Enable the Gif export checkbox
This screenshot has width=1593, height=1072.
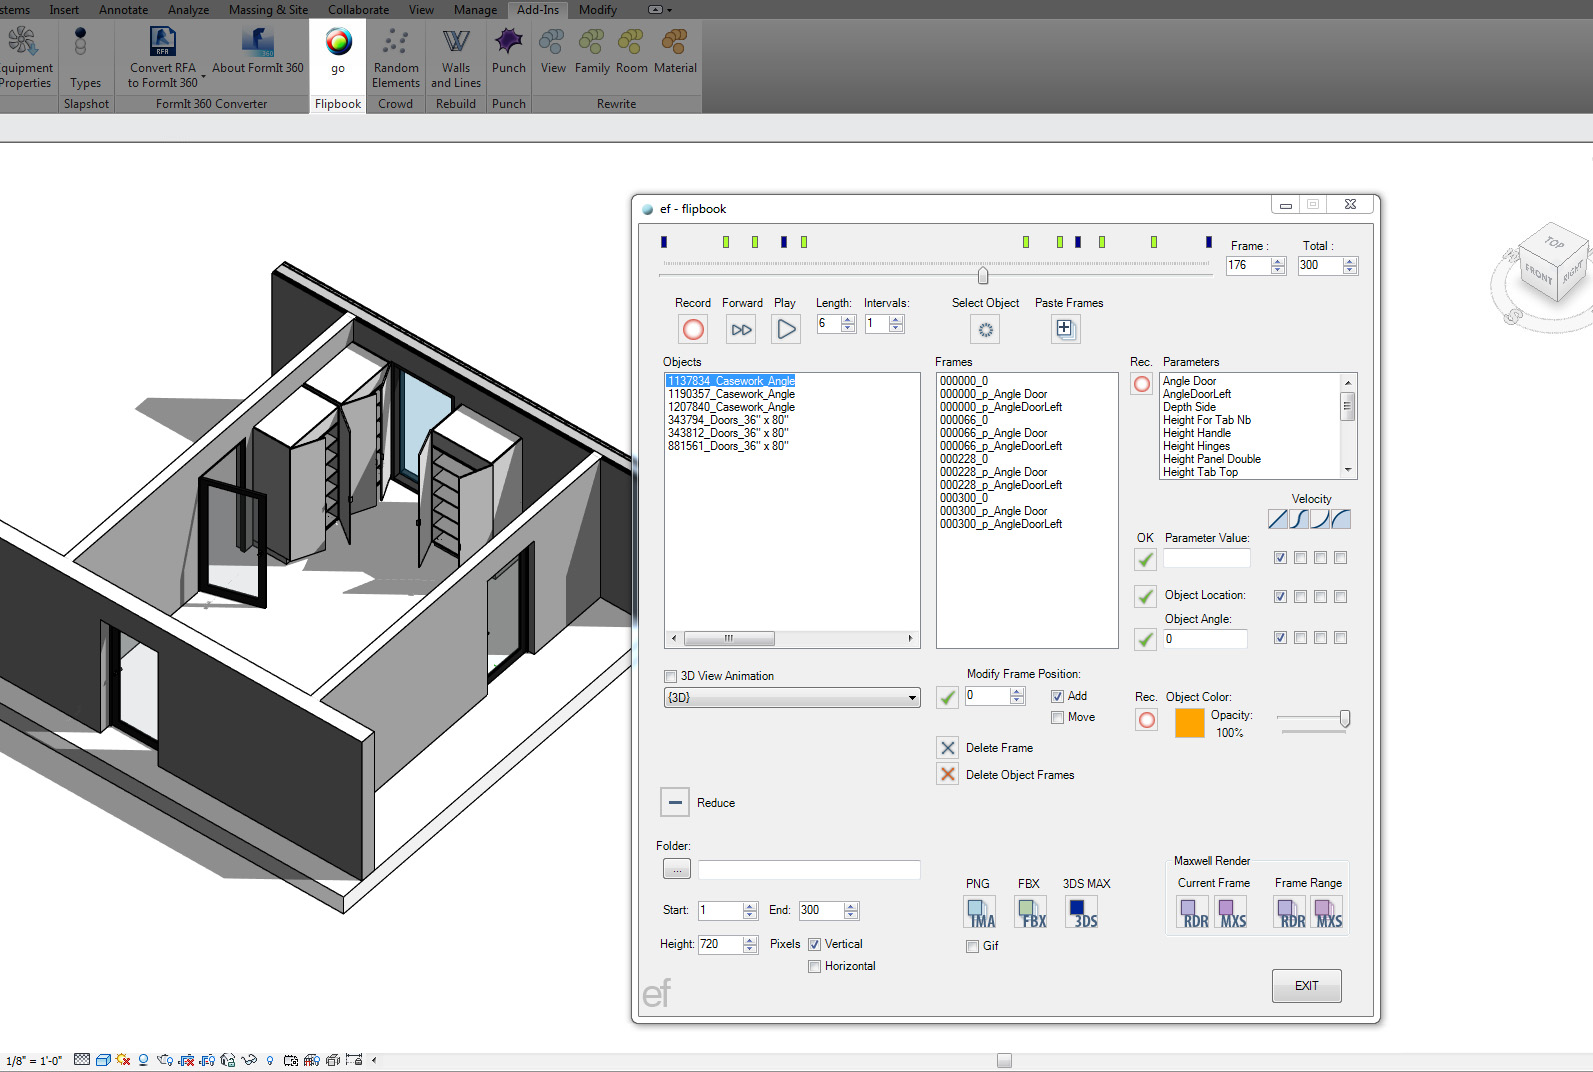972,946
